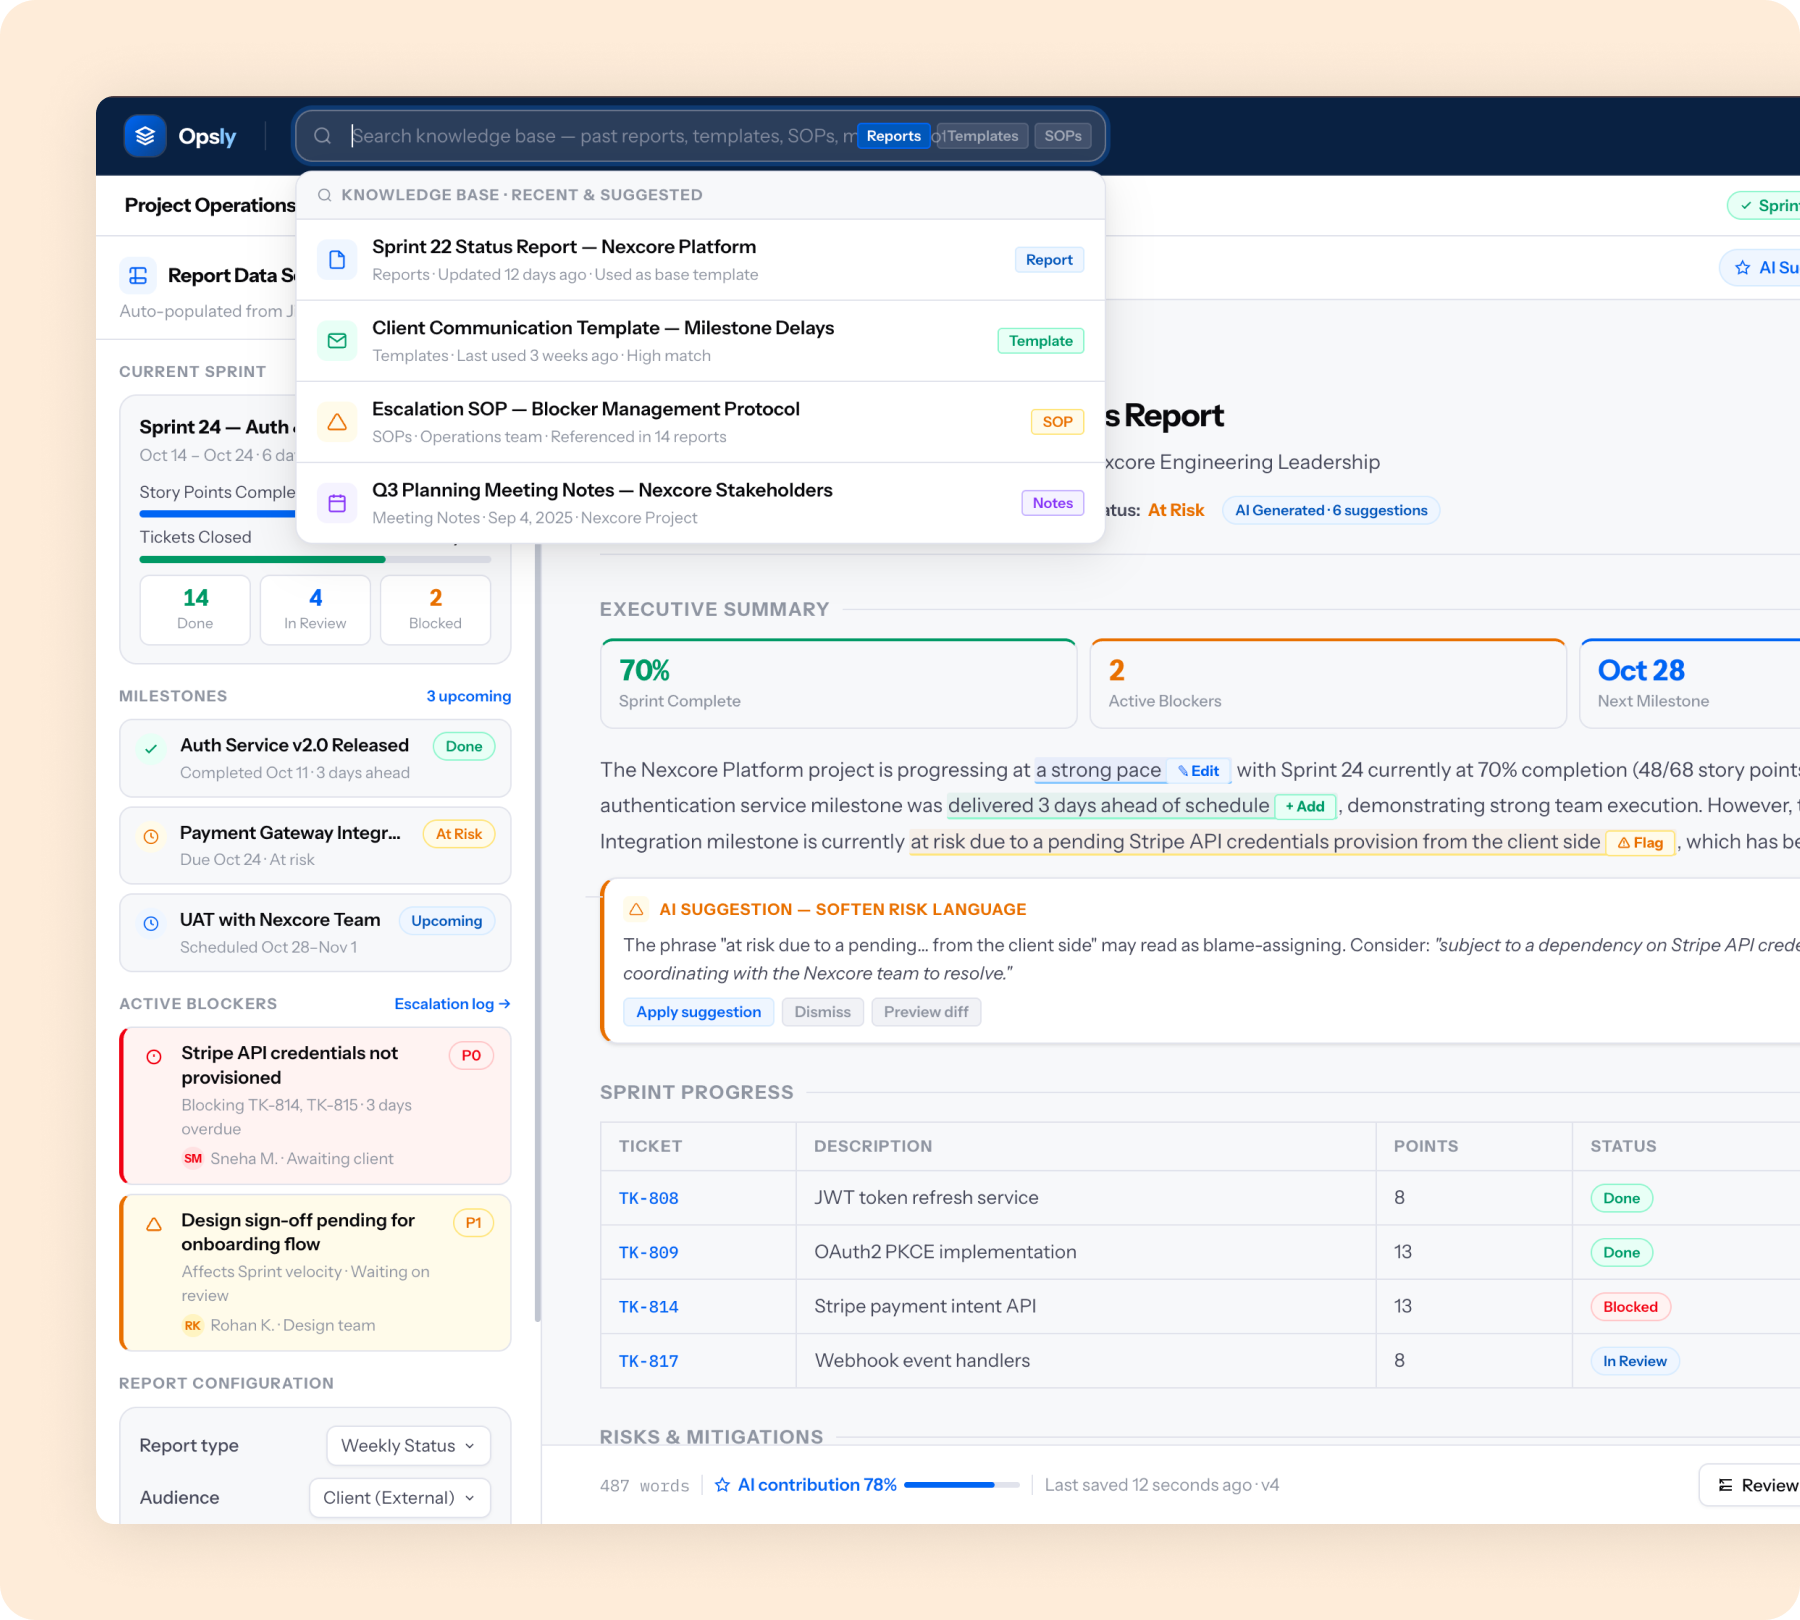Click the Notes tag badge

click(x=1052, y=503)
